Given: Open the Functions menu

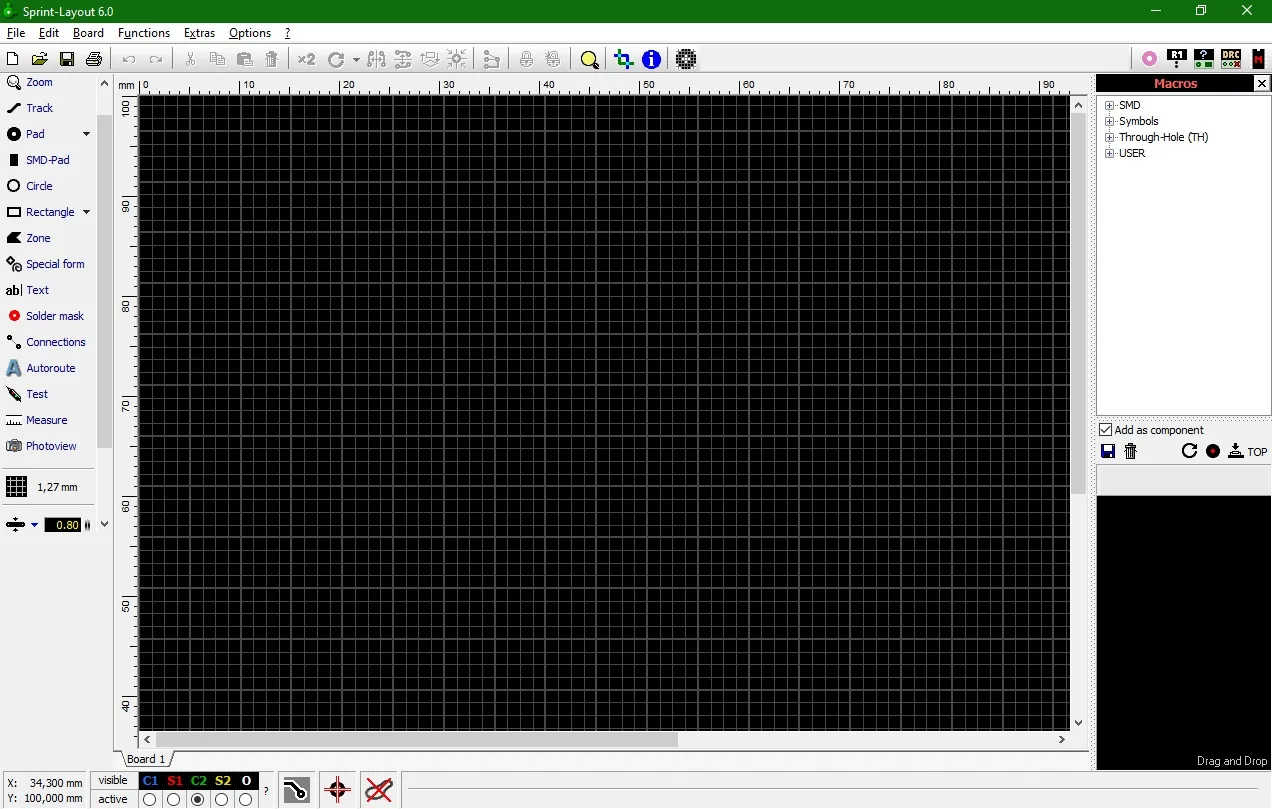Looking at the screenshot, I should [144, 33].
